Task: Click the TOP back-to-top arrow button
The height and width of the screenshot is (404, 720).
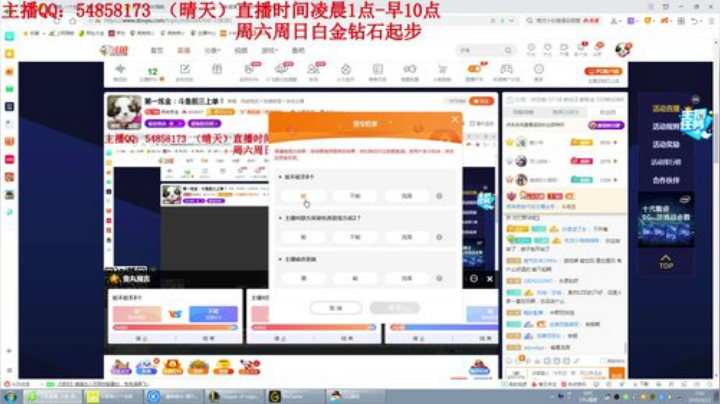Action: (666, 262)
